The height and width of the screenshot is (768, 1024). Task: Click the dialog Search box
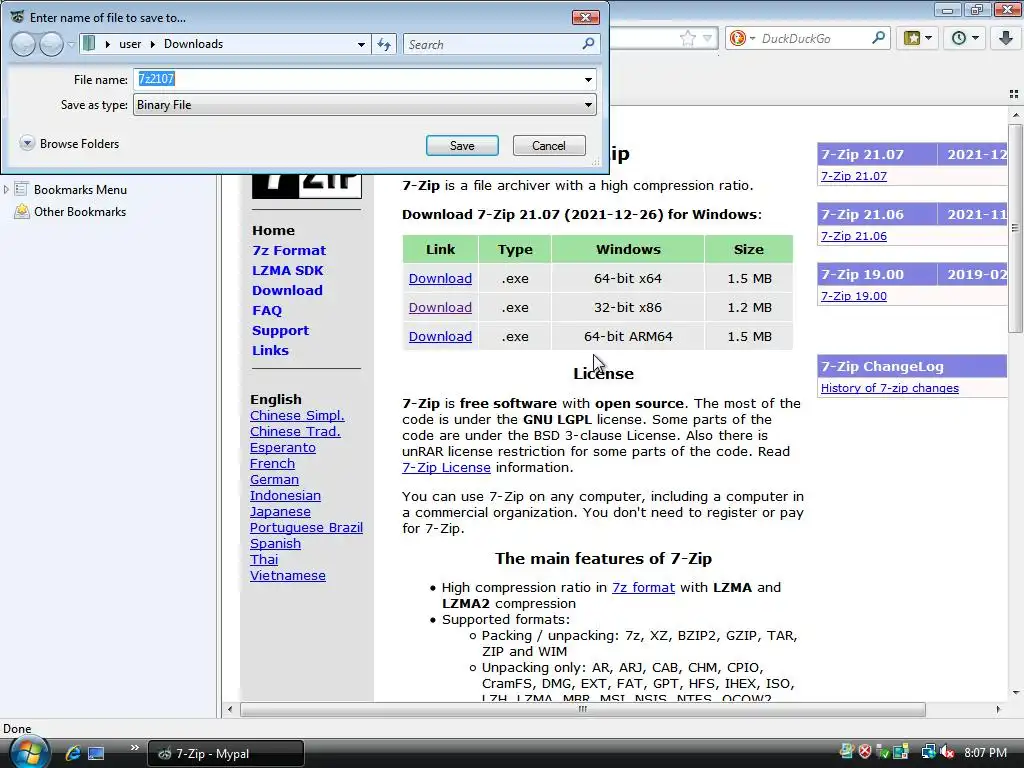pyautogui.click(x=492, y=44)
